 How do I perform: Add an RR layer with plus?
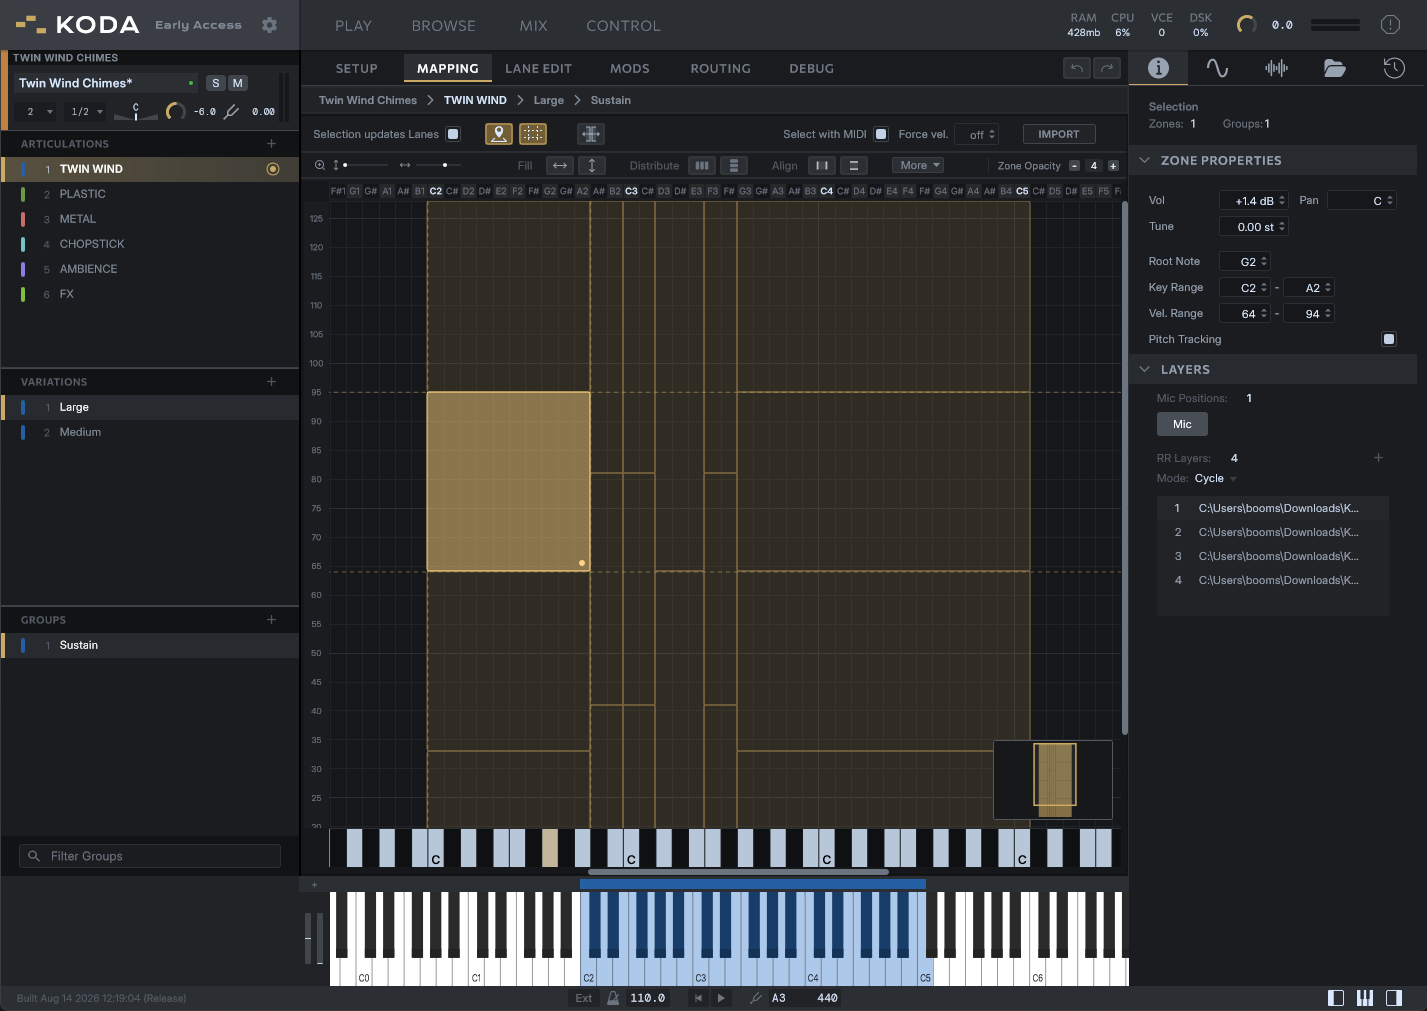(x=1378, y=458)
